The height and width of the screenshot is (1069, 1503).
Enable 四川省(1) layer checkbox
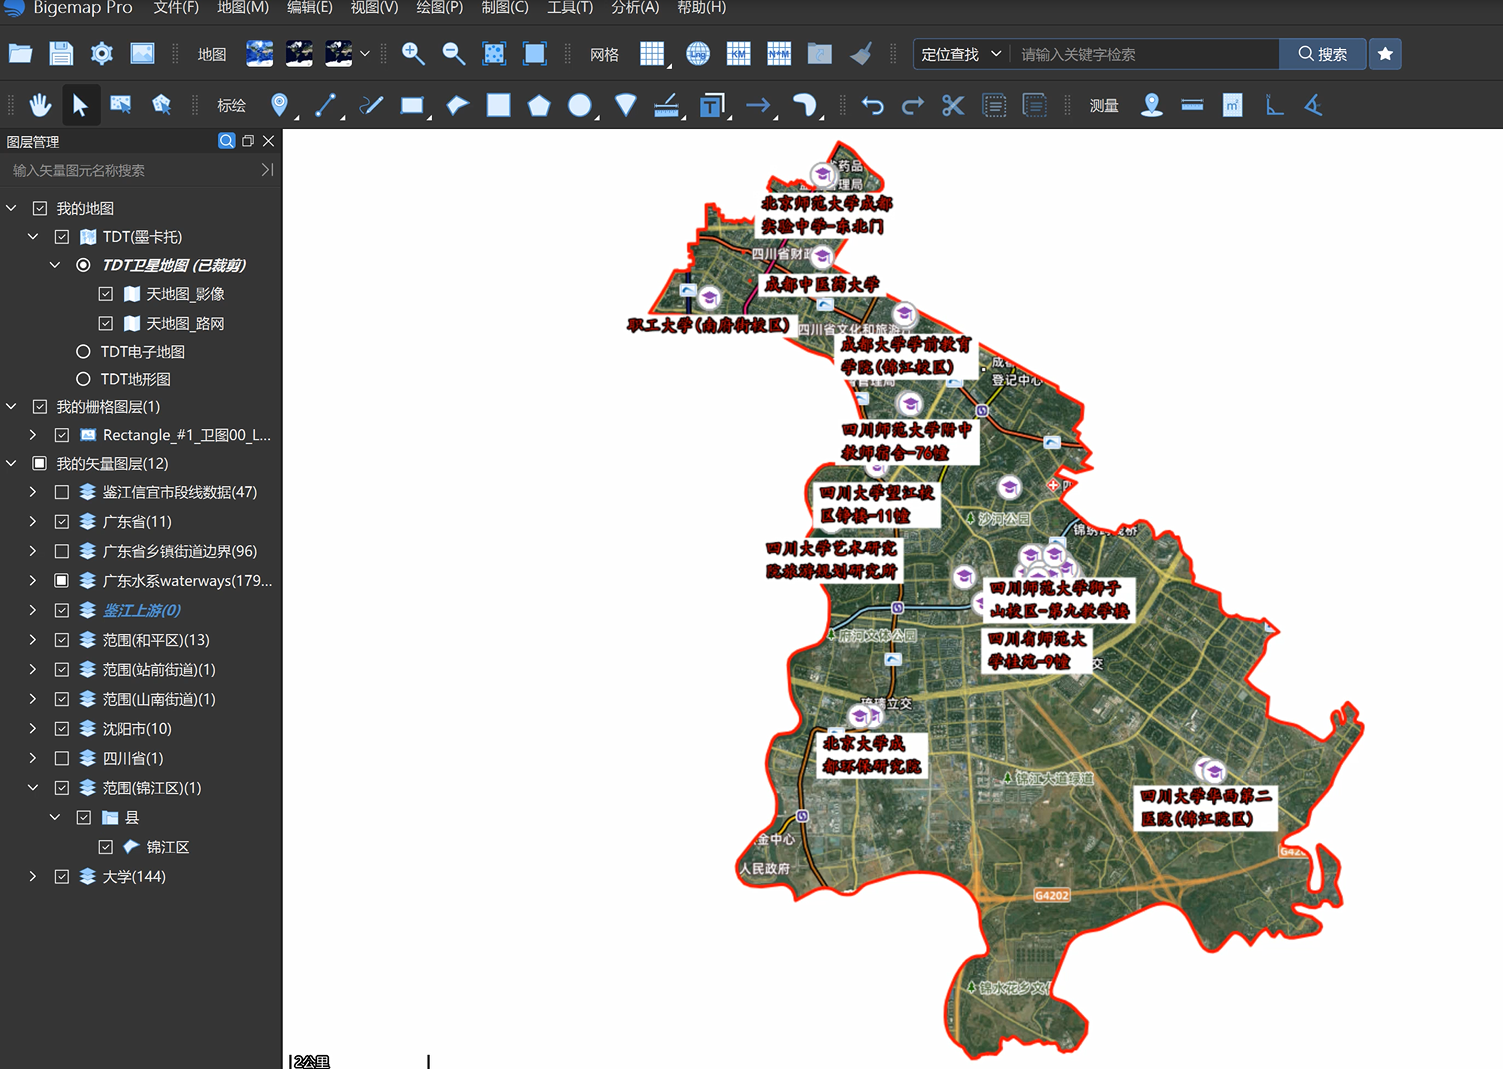click(x=62, y=758)
